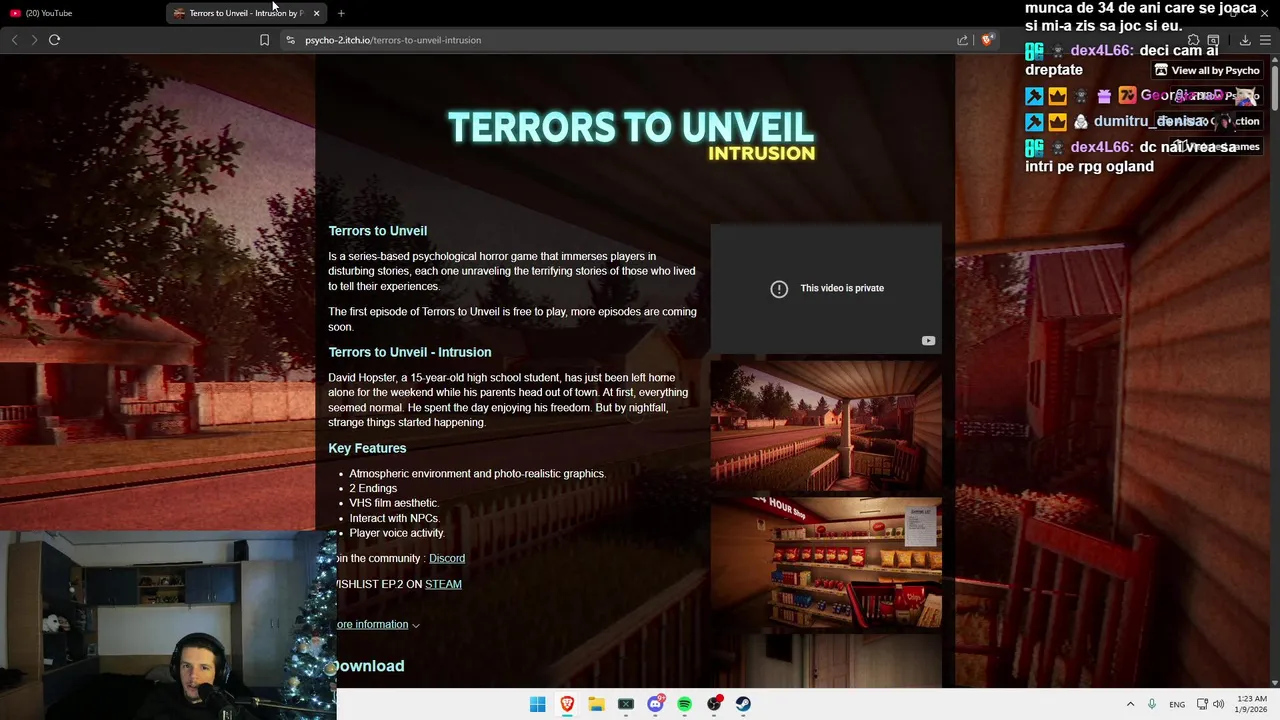
Task: Open the 24 Hour Shop screenshot thumbnail
Action: [826, 562]
